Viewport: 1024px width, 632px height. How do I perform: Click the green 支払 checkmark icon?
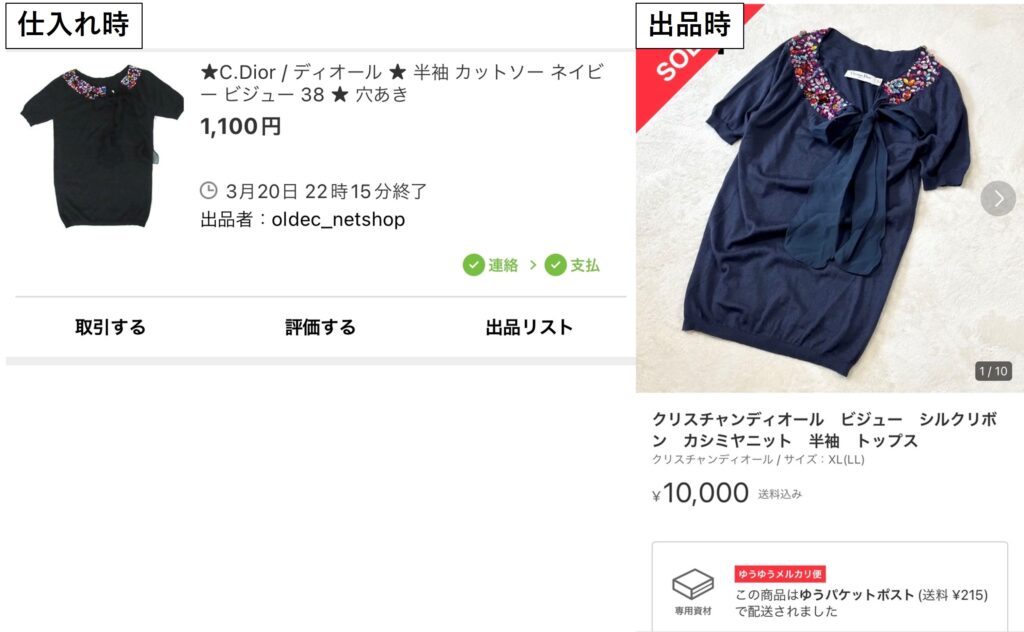(556, 265)
